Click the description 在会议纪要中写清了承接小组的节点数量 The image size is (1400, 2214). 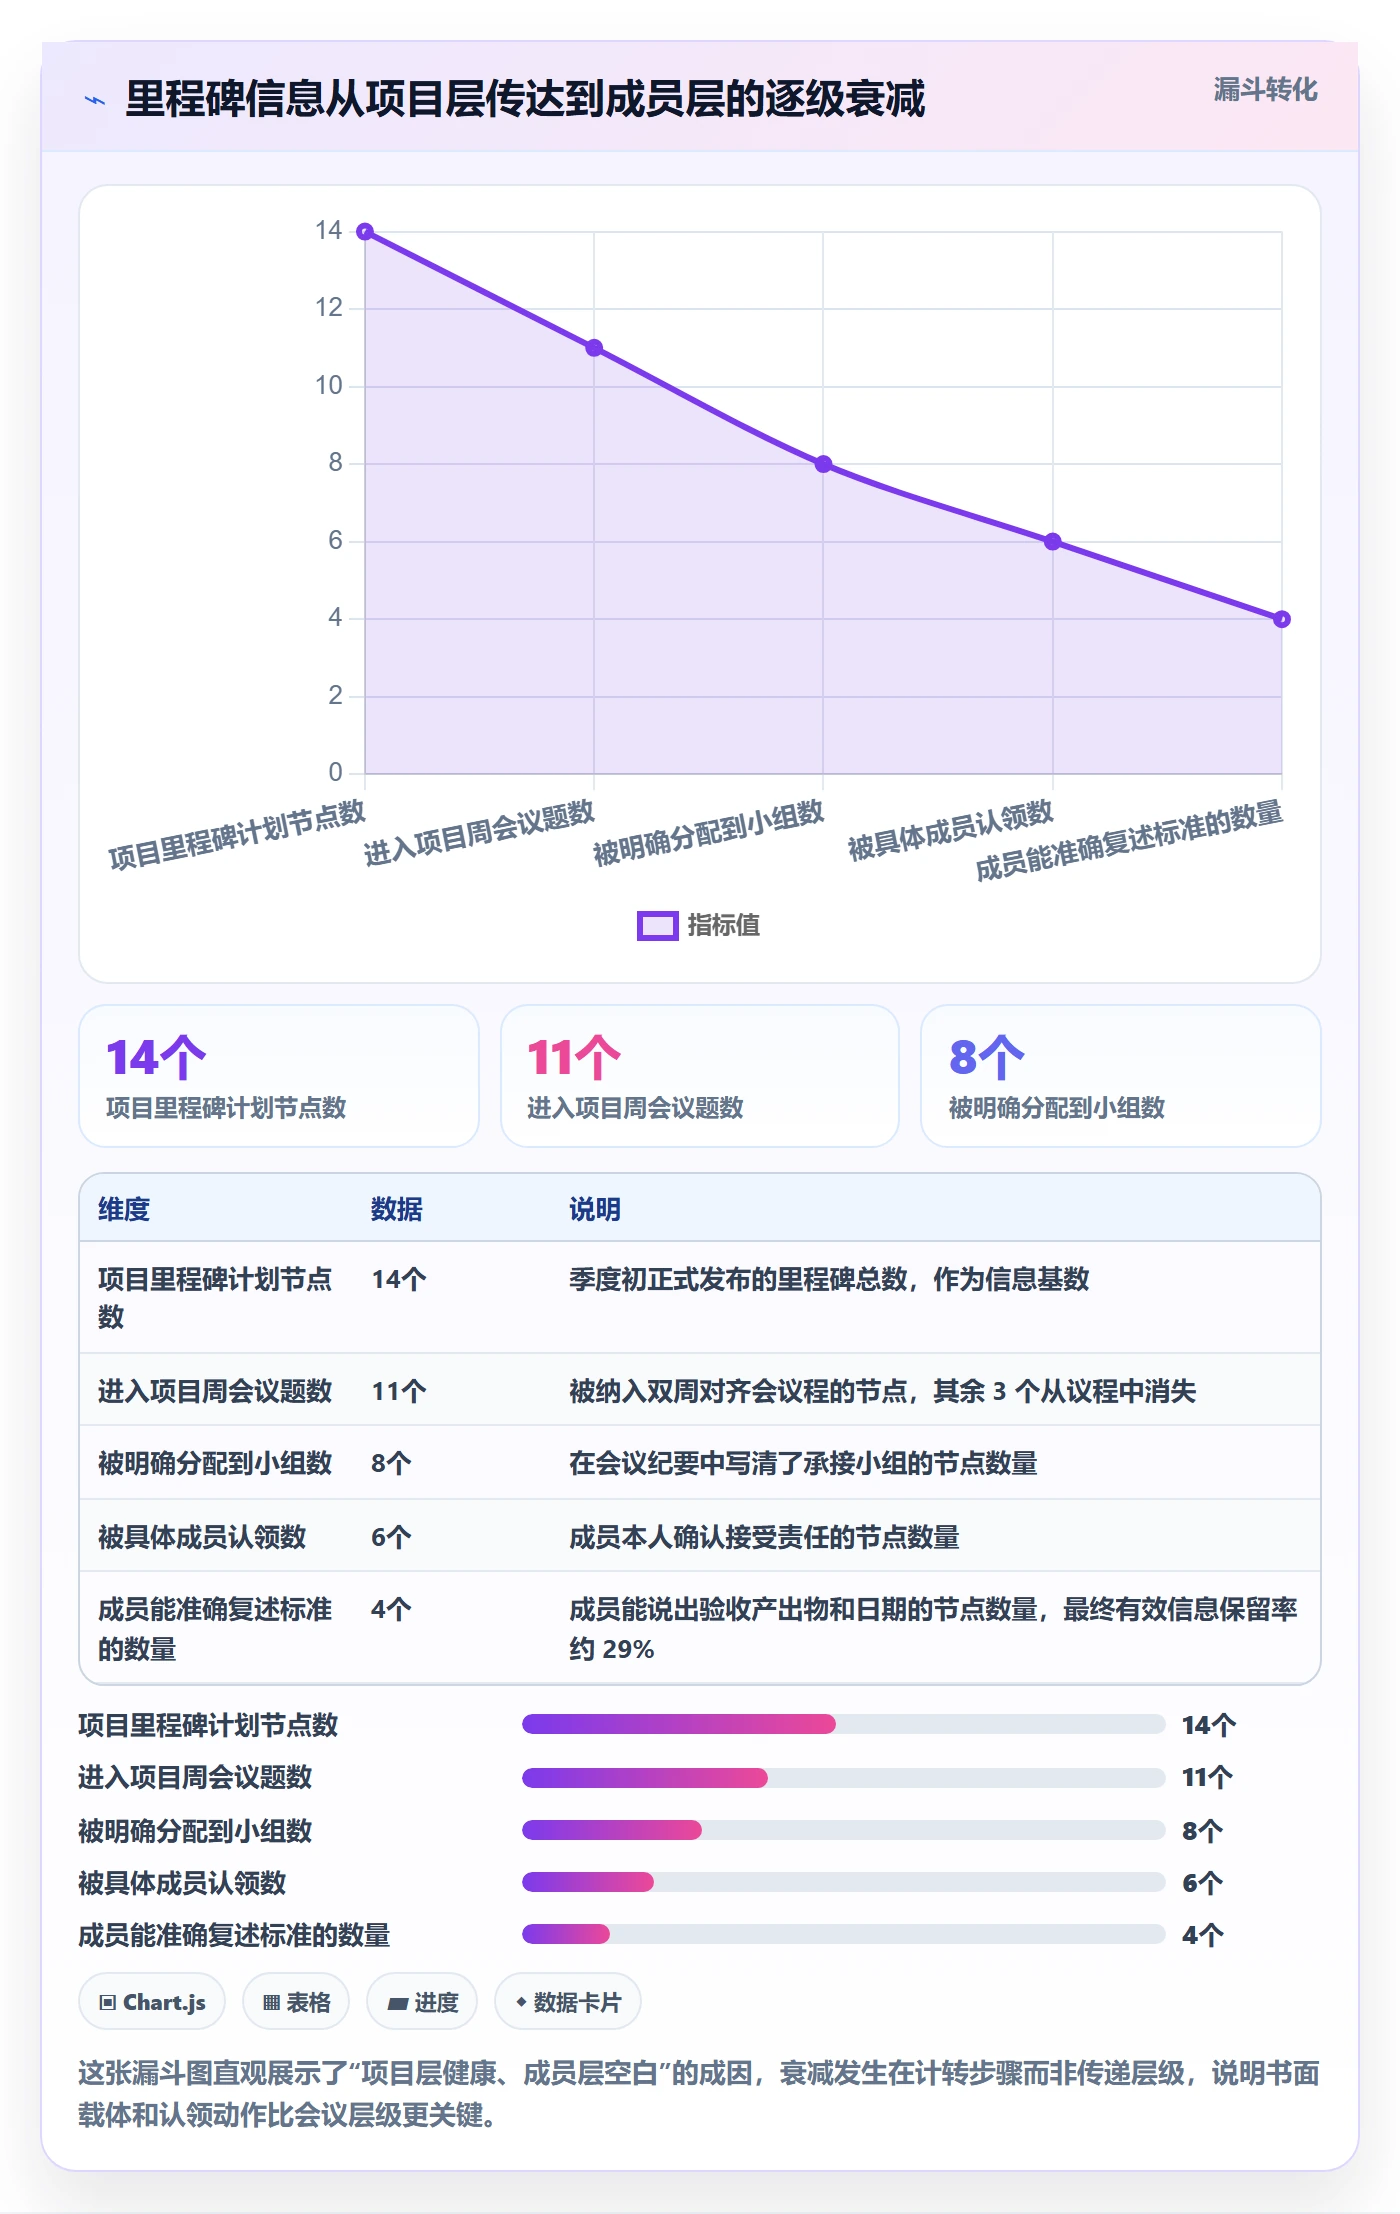(803, 1463)
